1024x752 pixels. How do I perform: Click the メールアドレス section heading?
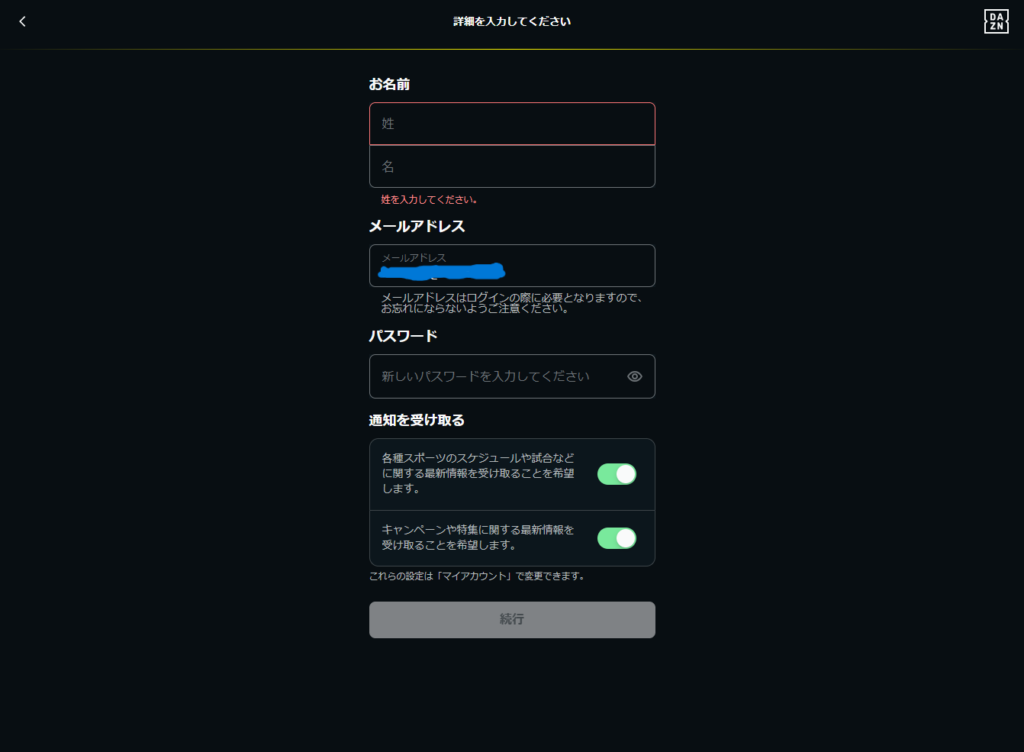pyautogui.click(x=417, y=226)
